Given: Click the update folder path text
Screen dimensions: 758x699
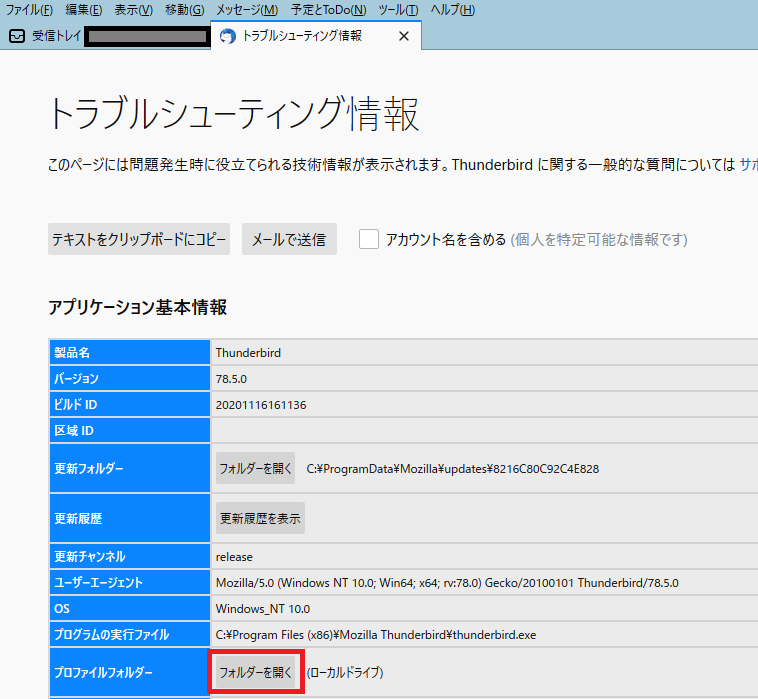Looking at the screenshot, I should [x=452, y=469].
